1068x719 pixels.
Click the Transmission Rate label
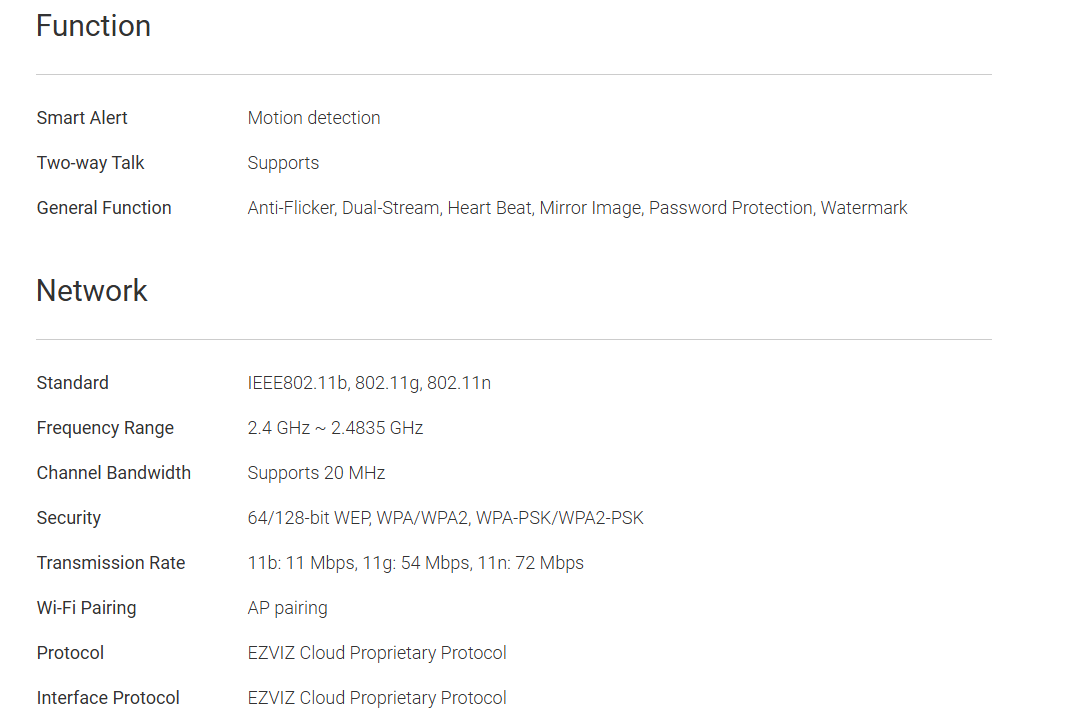coord(111,563)
